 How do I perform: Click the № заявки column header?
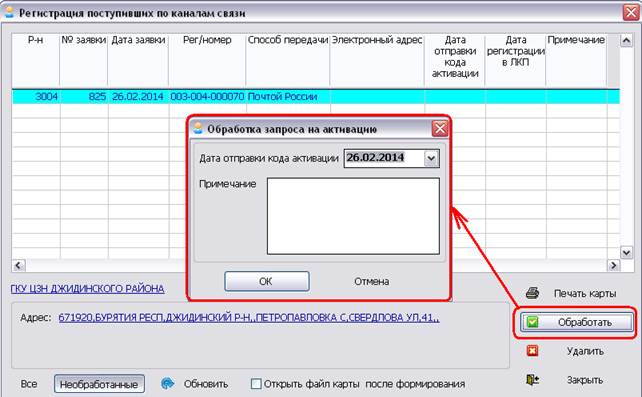point(84,61)
